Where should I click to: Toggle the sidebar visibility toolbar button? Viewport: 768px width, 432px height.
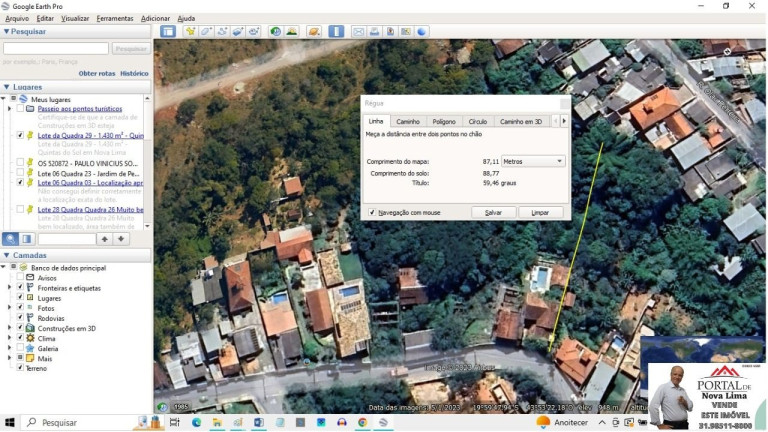[x=168, y=31]
